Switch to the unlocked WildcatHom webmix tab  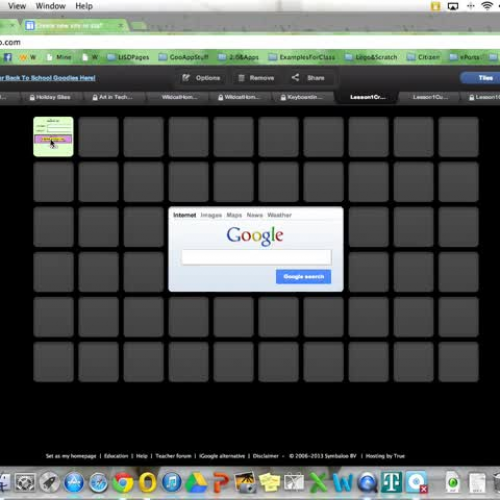coord(179,97)
